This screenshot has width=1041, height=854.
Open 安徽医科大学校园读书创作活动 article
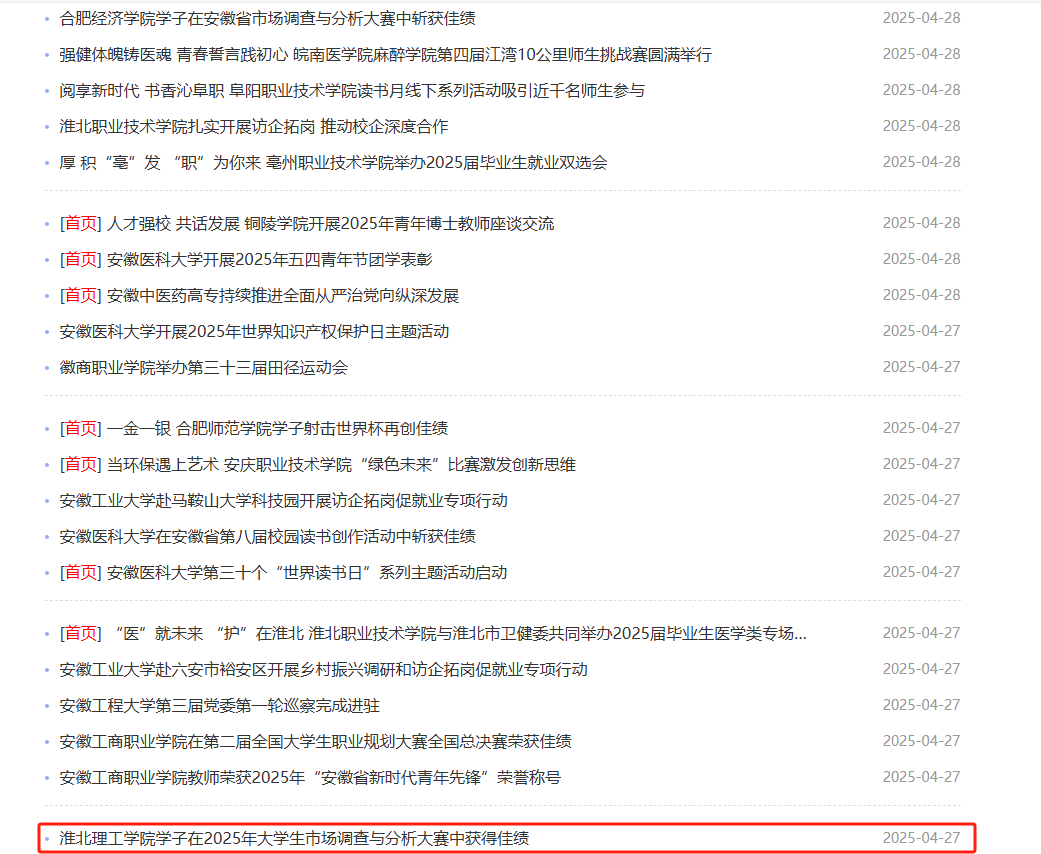[x=267, y=536]
